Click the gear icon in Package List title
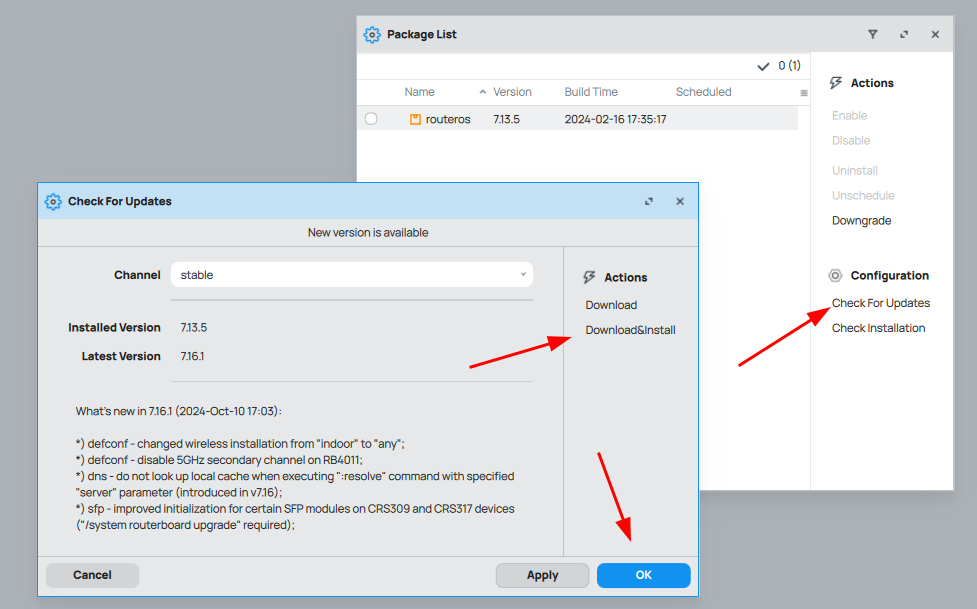 (x=372, y=34)
